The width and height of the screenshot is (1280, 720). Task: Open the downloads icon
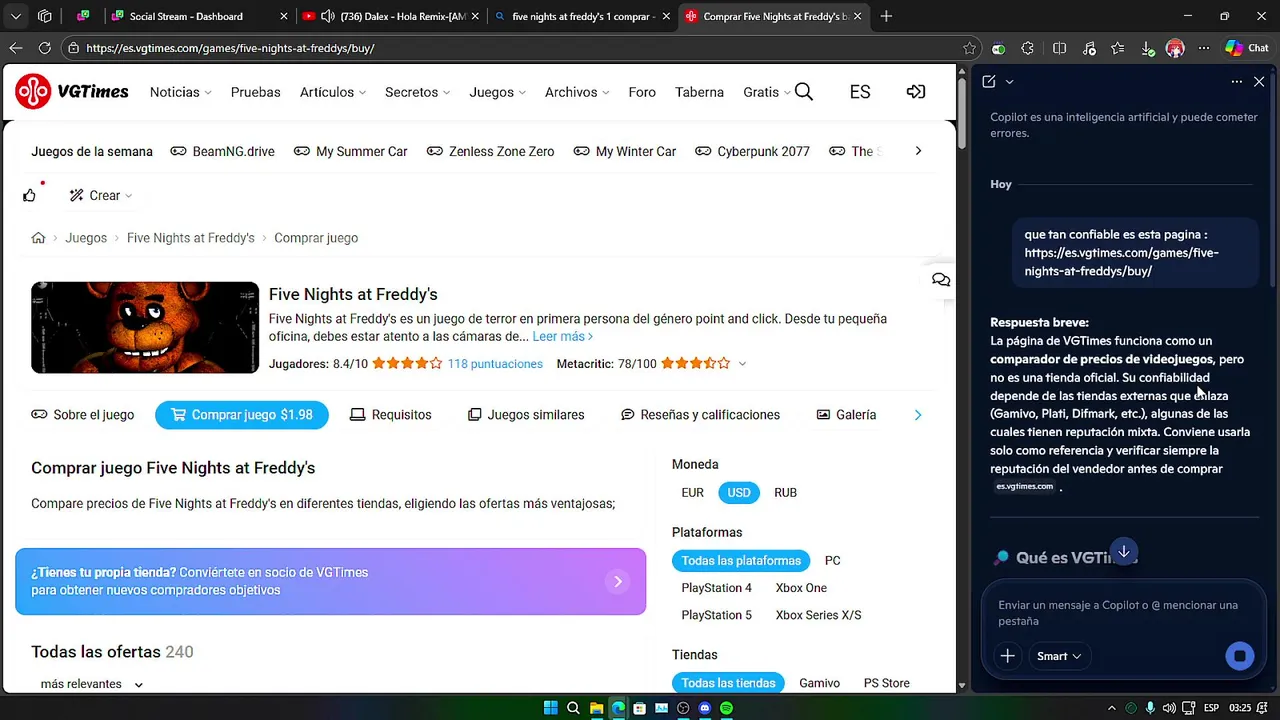pyautogui.click(x=1147, y=48)
